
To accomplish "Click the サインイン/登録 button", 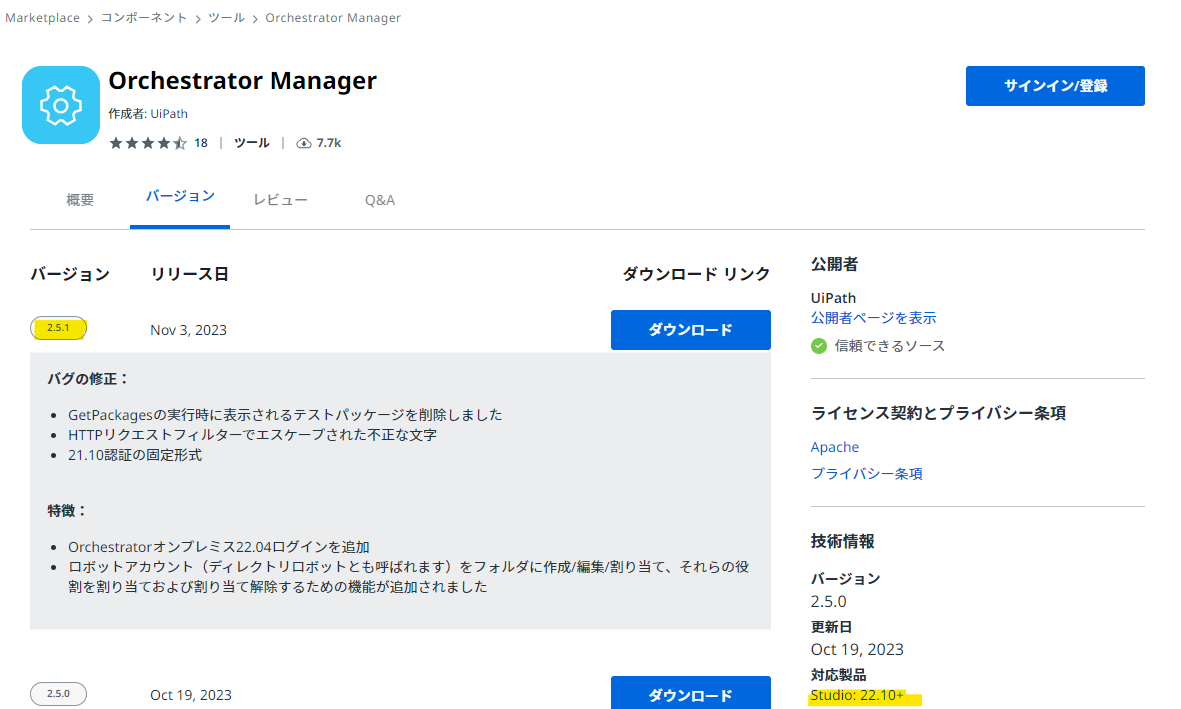I will pyautogui.click(x=1054, y=86).
